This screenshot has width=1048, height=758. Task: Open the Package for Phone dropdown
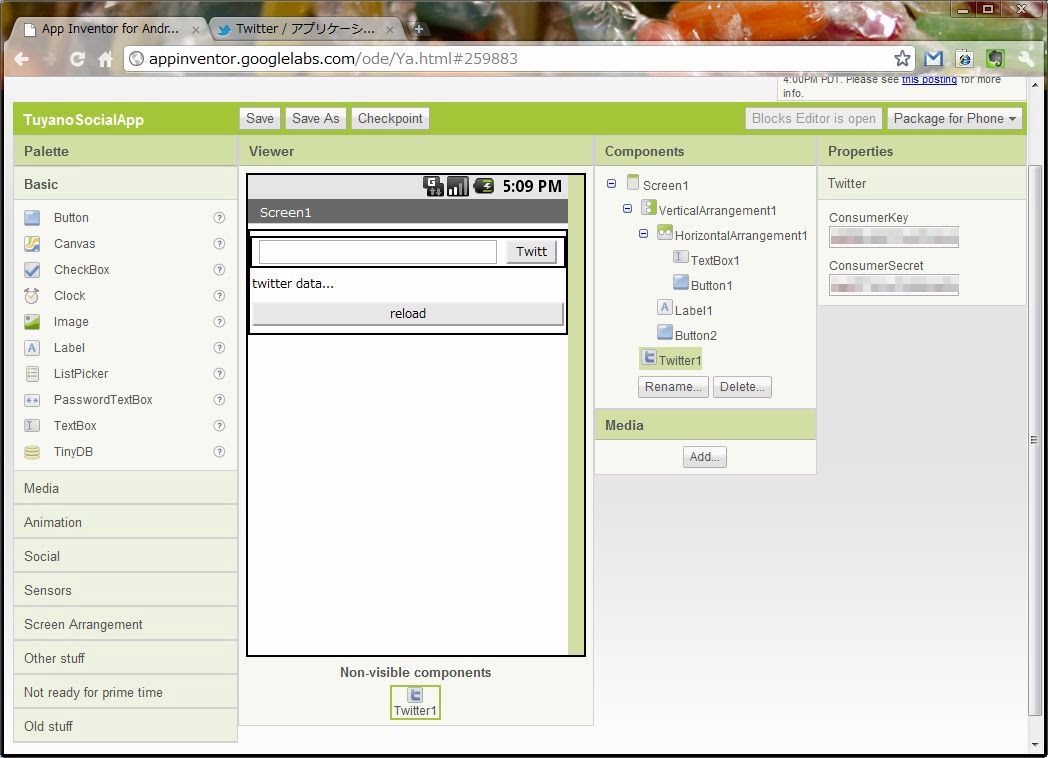[x=954, y=119]
